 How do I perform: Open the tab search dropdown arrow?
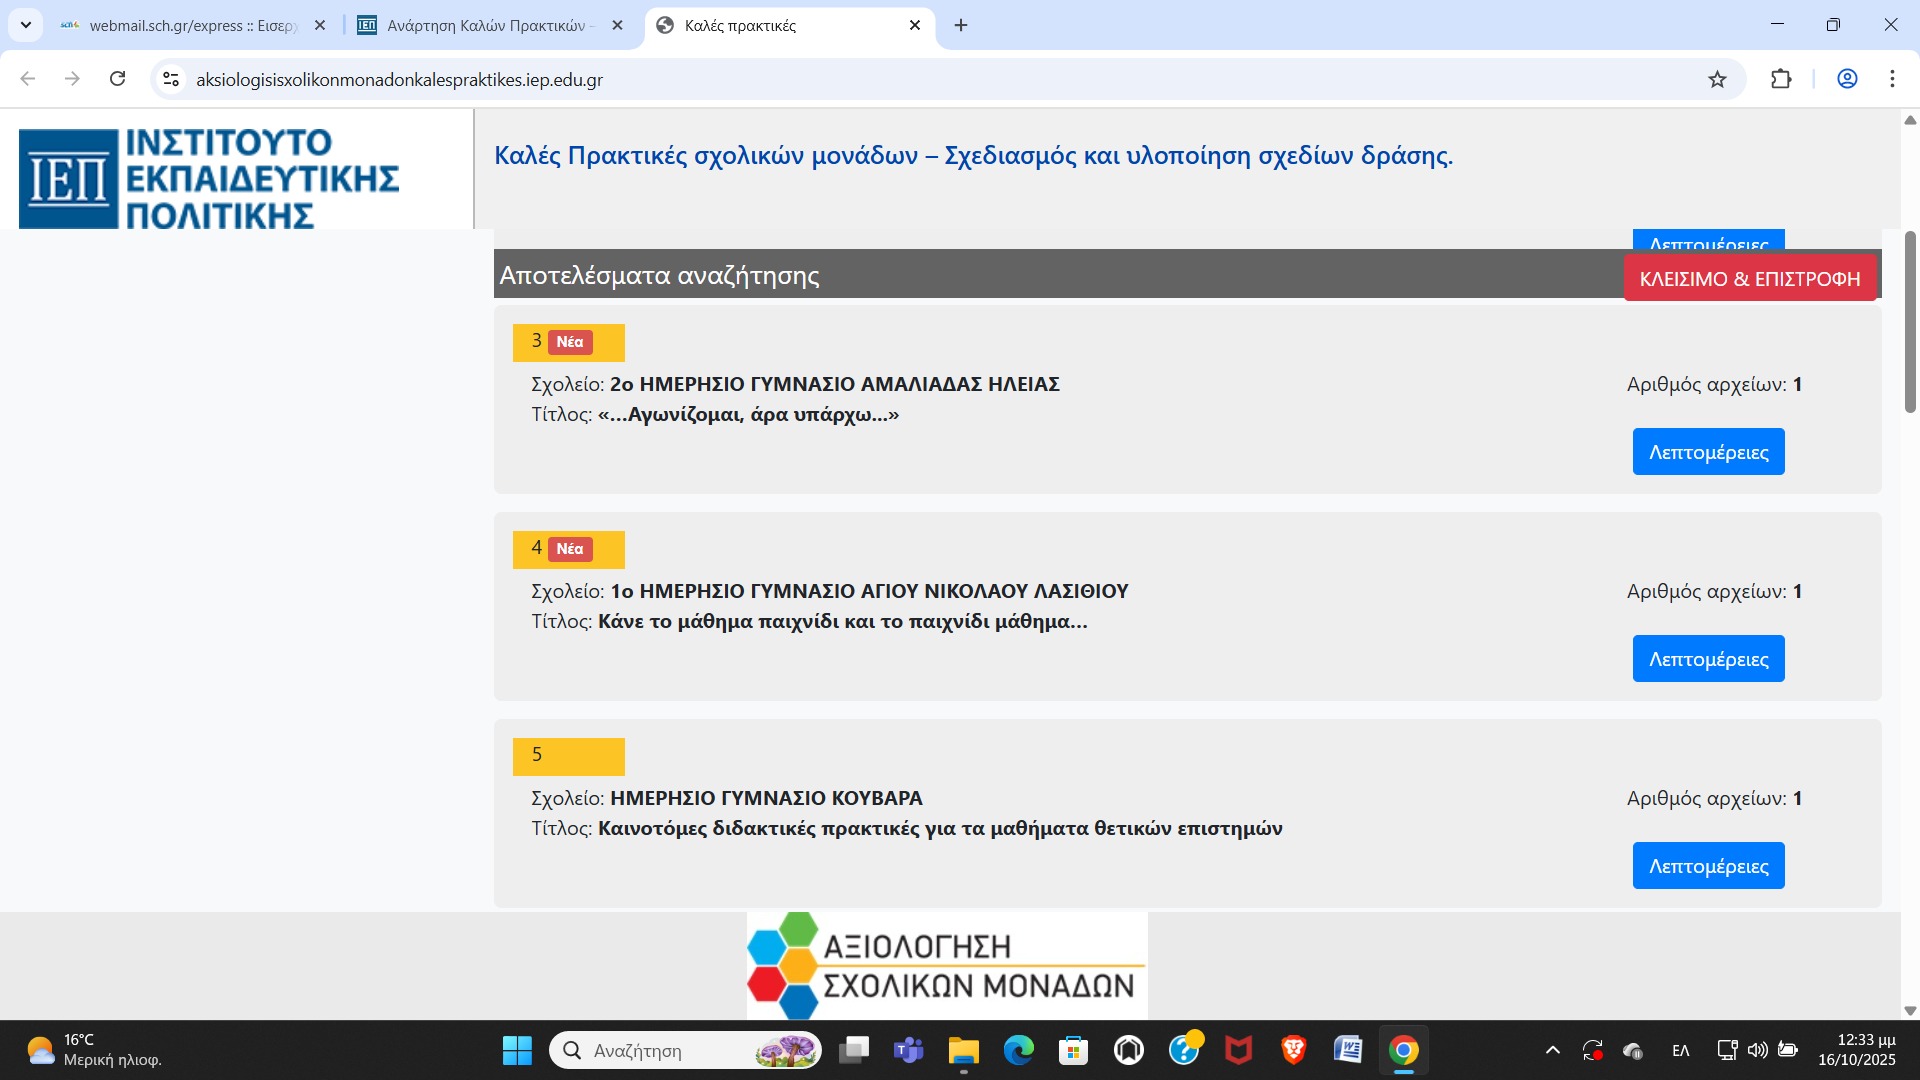[26, 25]
